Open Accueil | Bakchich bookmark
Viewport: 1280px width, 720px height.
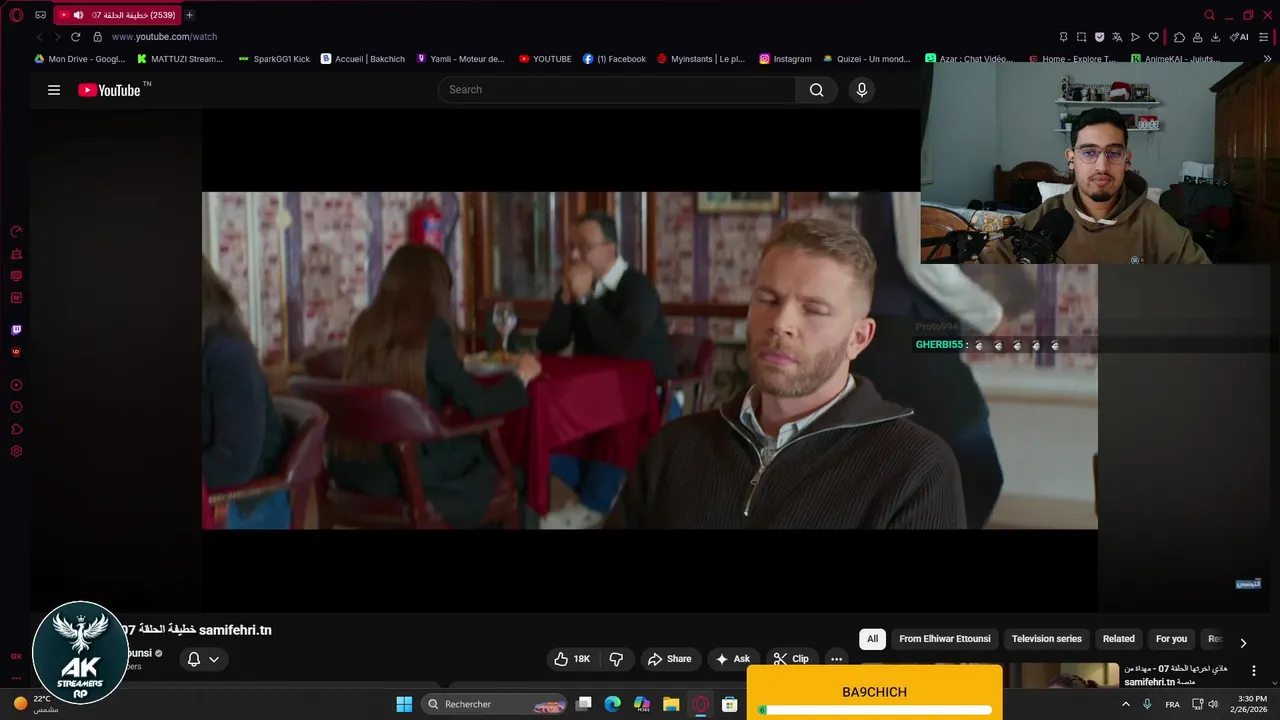tap(363, 59)
